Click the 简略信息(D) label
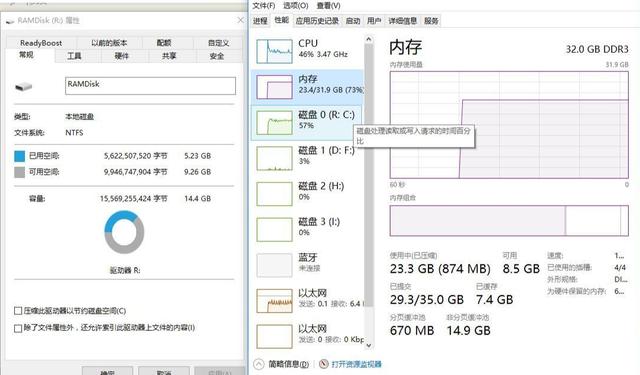The width and height of the screenshot is (640, 375). click(x=289, y=364)
